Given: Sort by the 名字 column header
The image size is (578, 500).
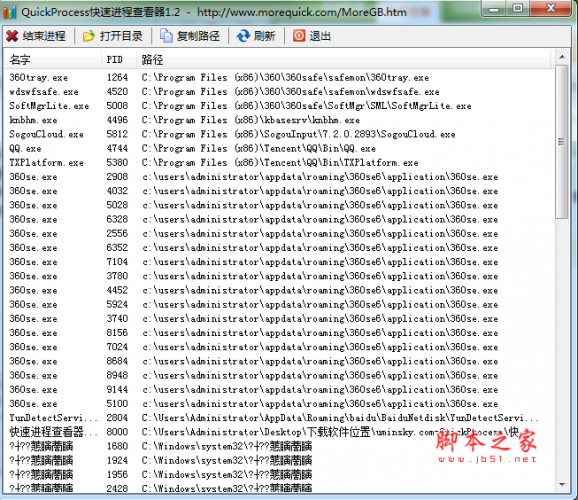Looking at the screenshot, I should pos(53,59).
